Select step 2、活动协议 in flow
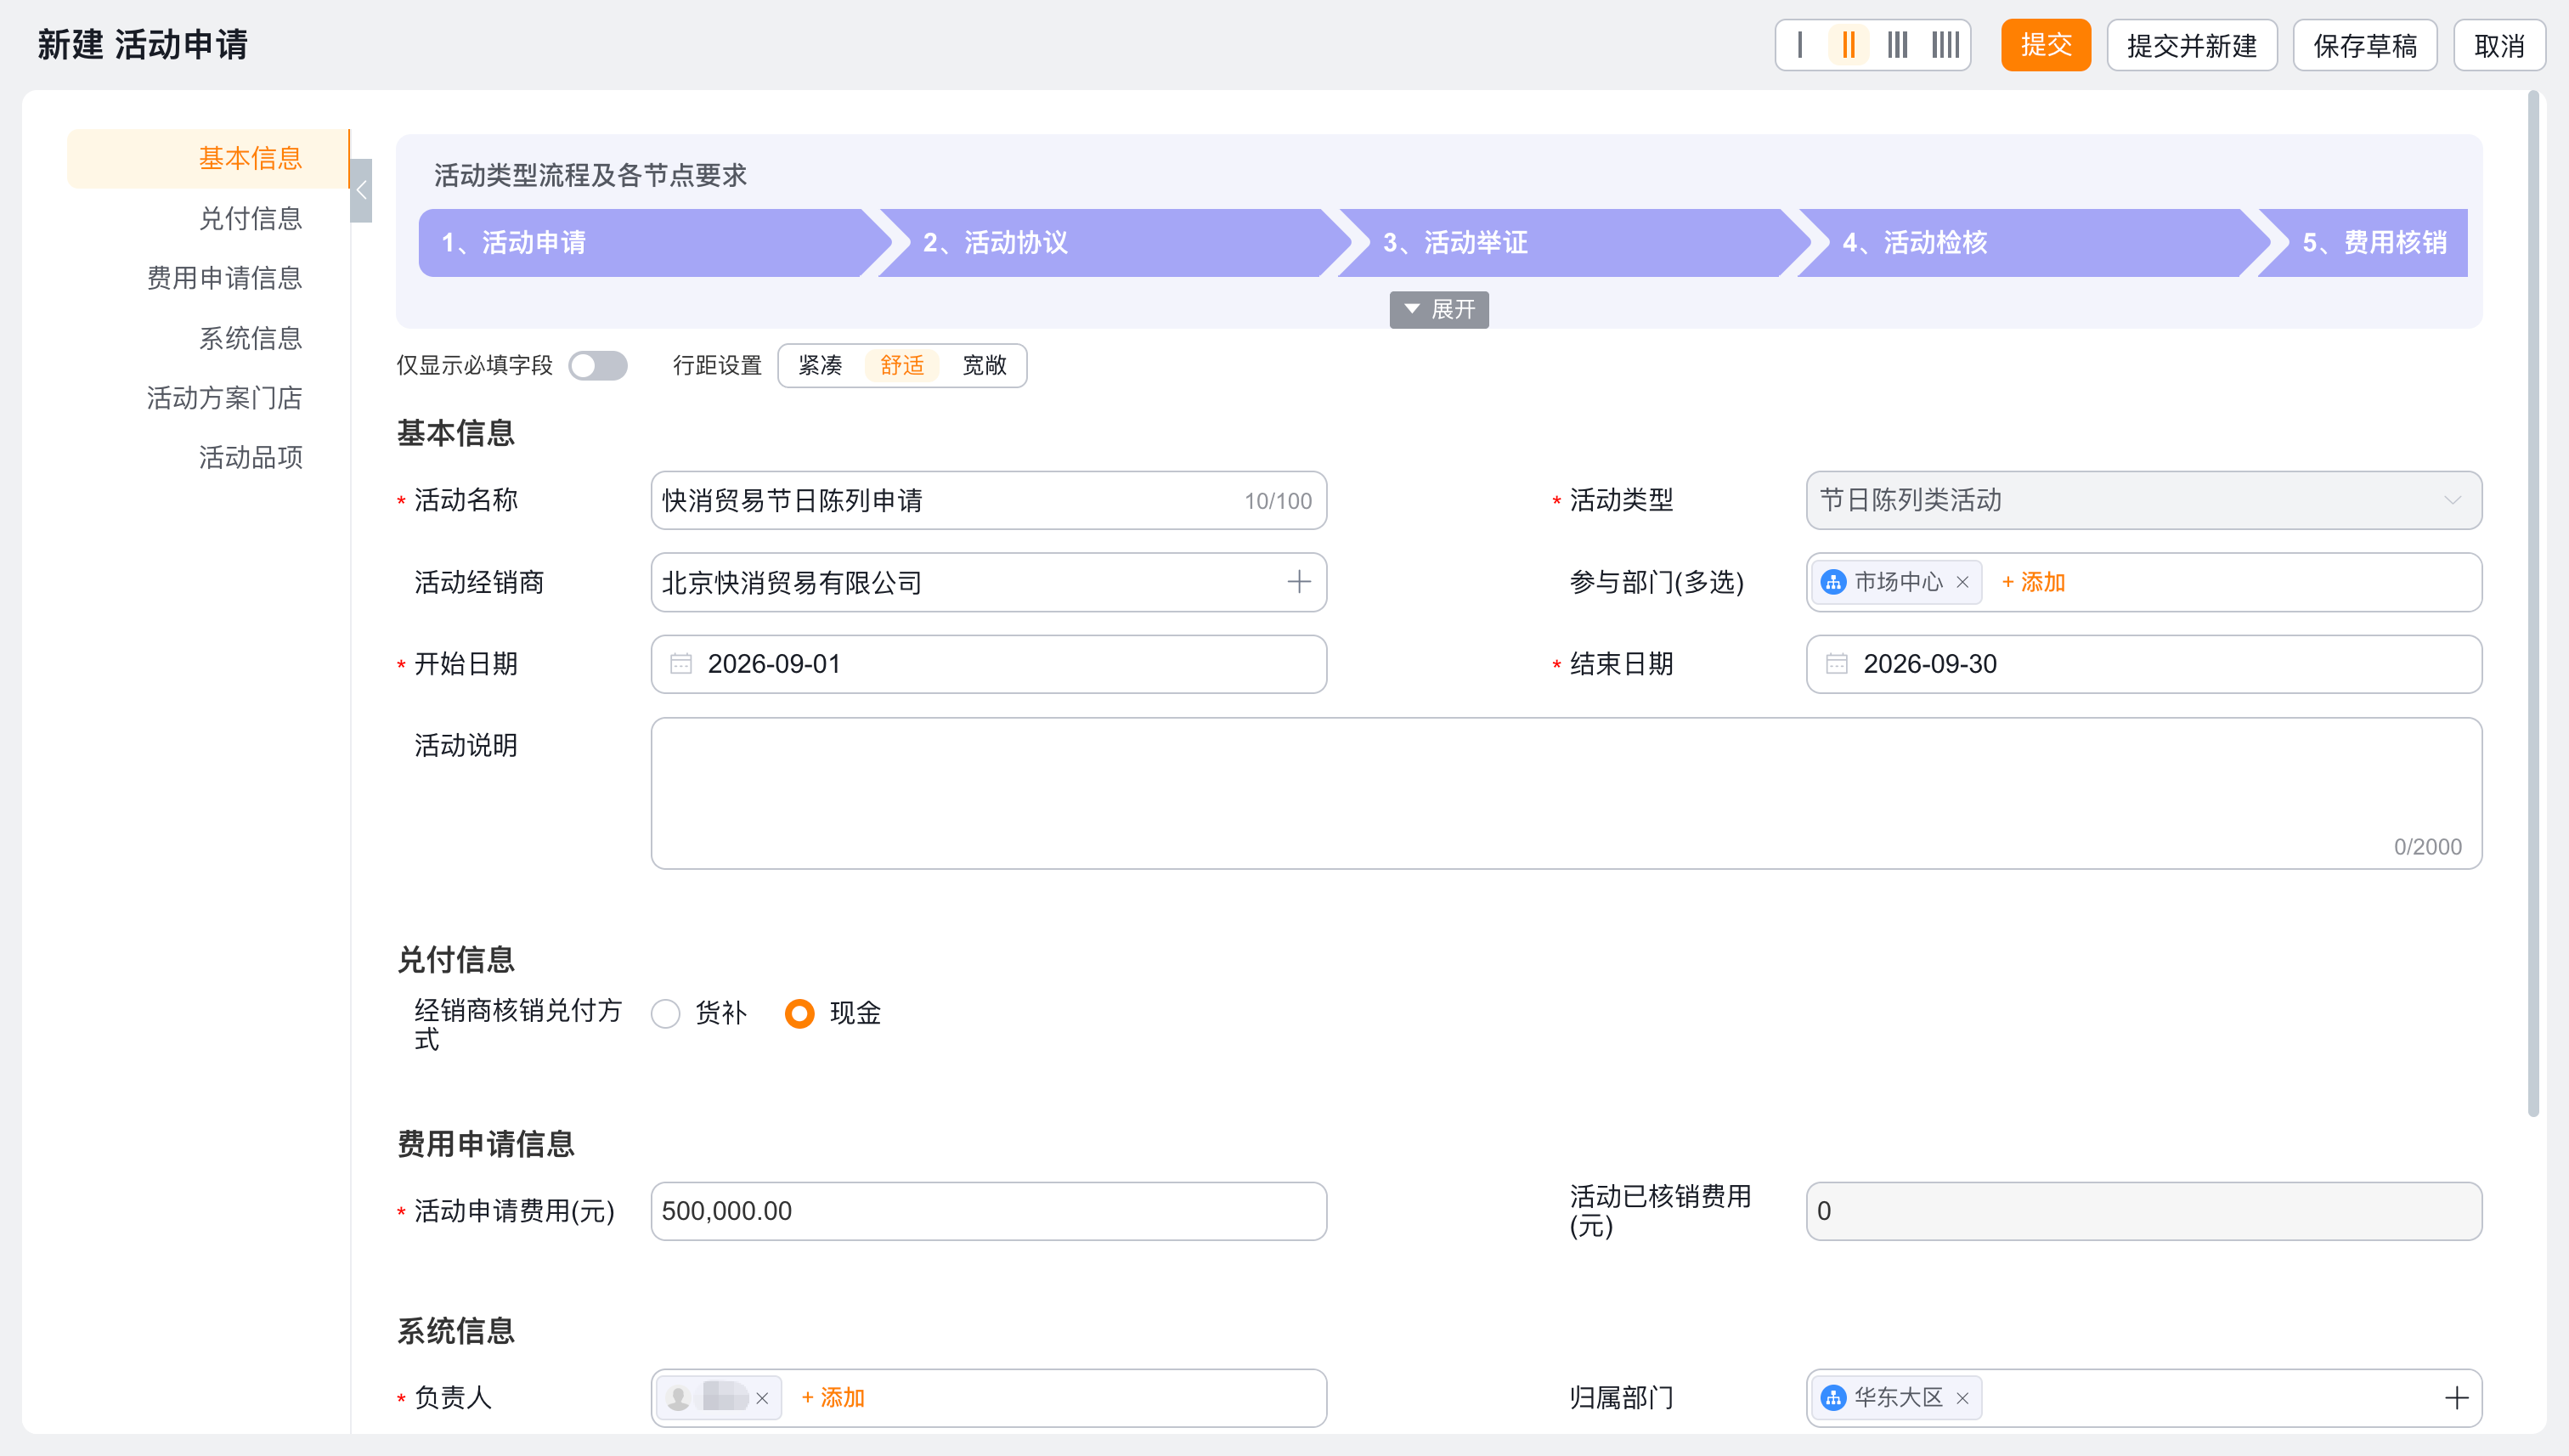The width and height of the screenshot is (2569, 1456). click(x=1113, y=243)
